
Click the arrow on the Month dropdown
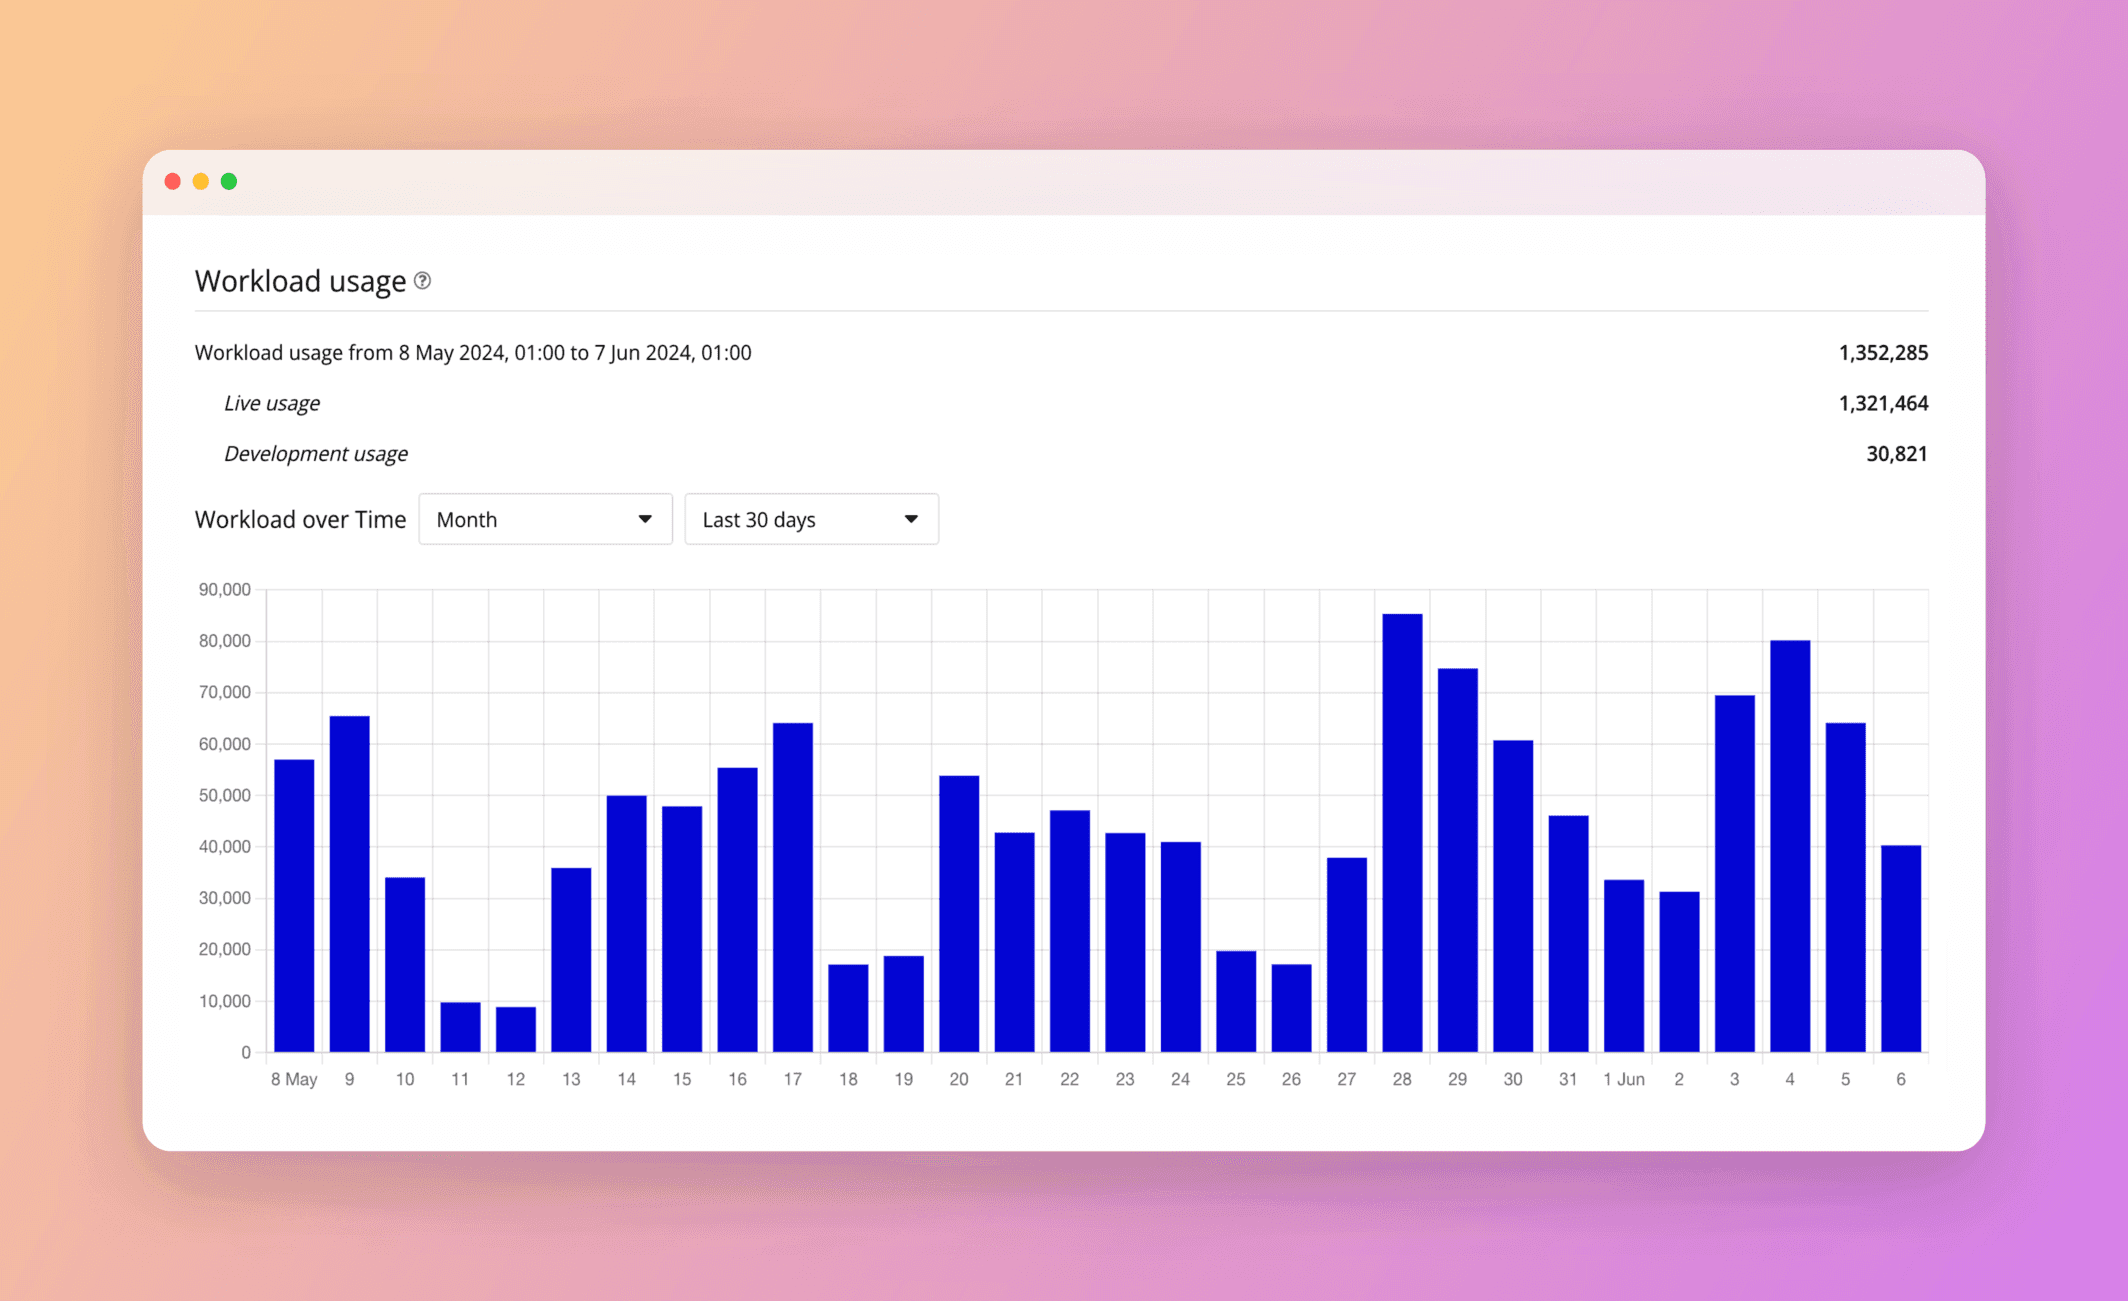coord(645,519)
